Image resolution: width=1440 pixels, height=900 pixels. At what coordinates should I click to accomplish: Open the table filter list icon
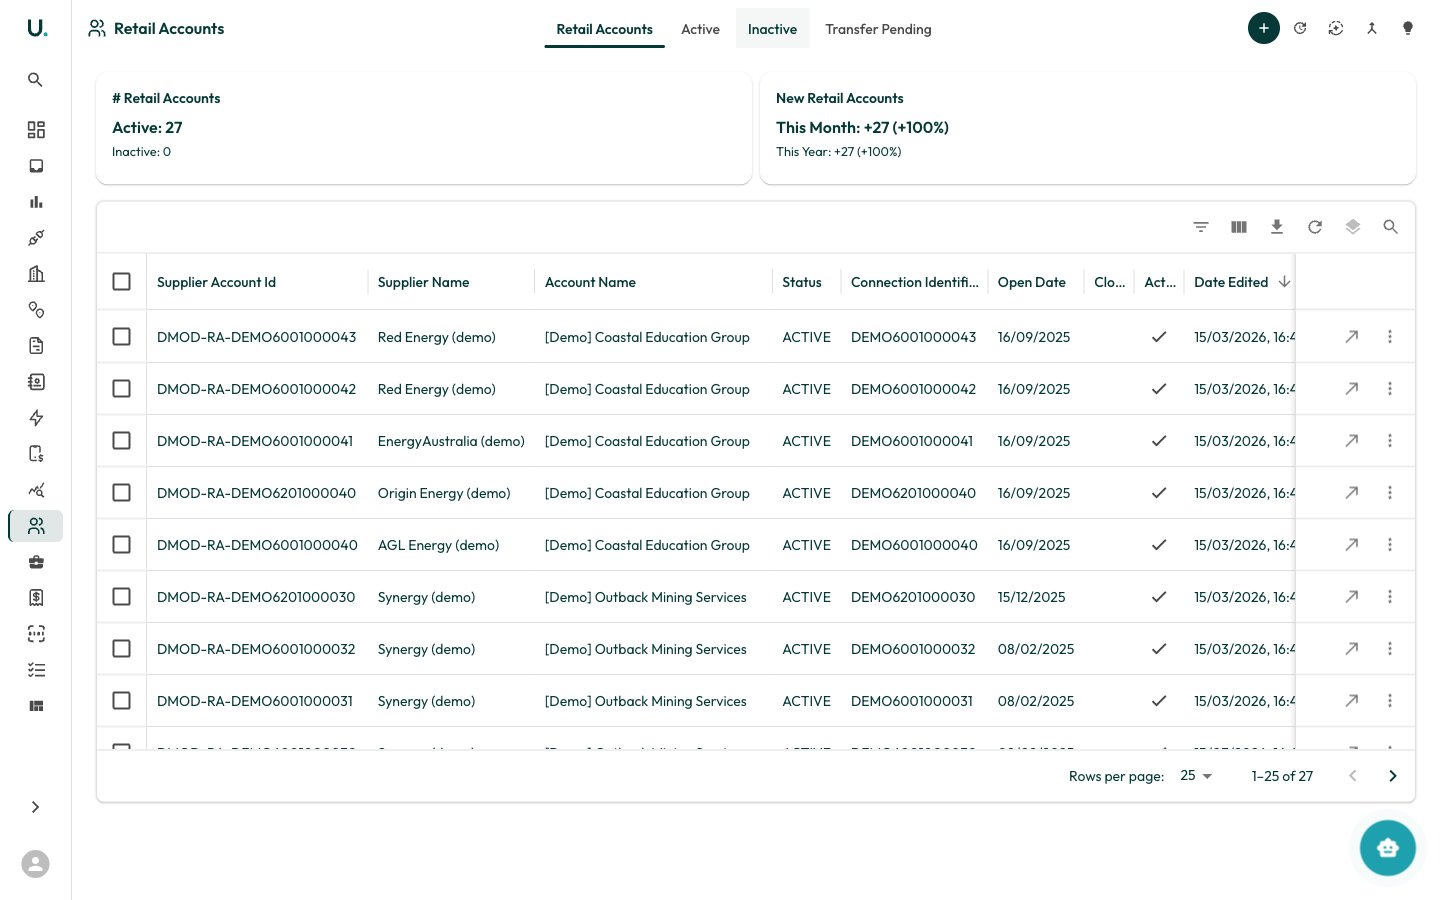tap(1201, 227)
